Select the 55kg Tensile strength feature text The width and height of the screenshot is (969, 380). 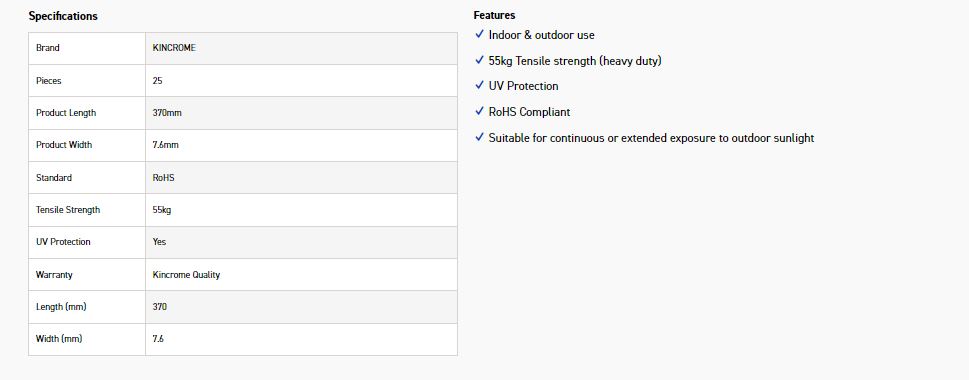point(575,61)
